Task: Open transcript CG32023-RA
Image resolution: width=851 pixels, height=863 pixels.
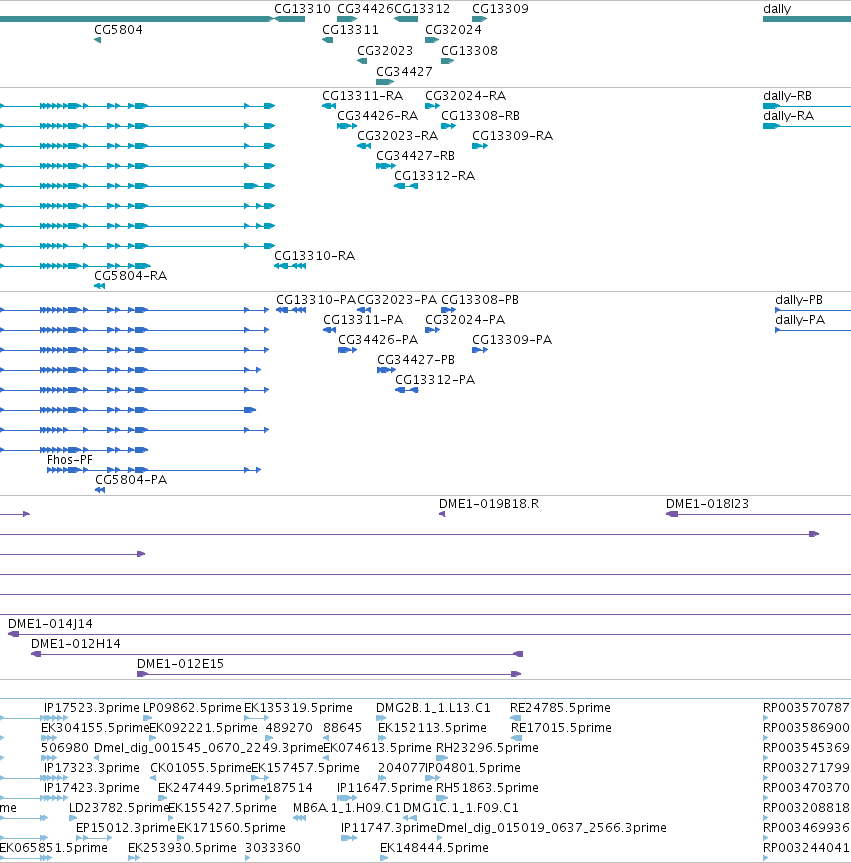Action: point(397,135)
